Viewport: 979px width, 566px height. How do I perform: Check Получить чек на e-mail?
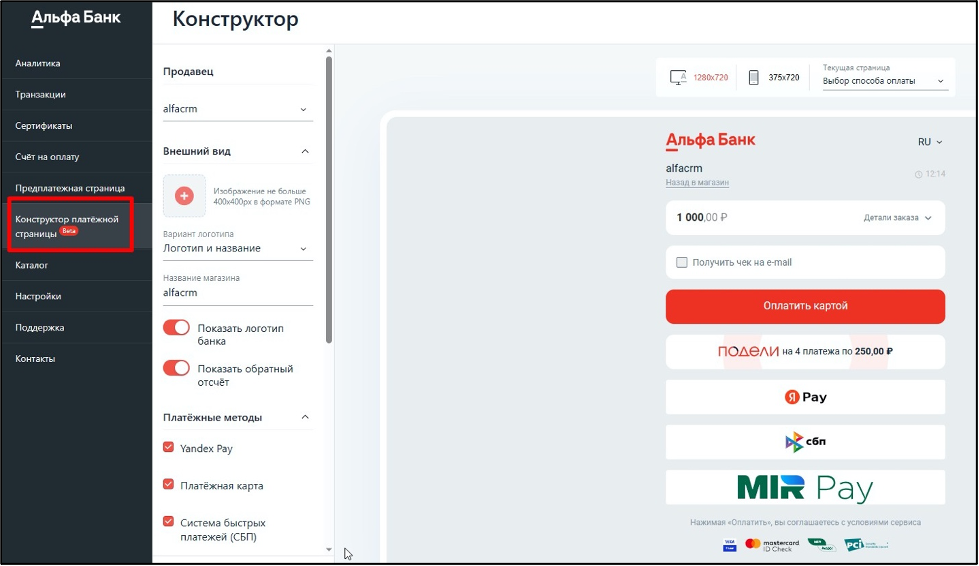(682, 263)
